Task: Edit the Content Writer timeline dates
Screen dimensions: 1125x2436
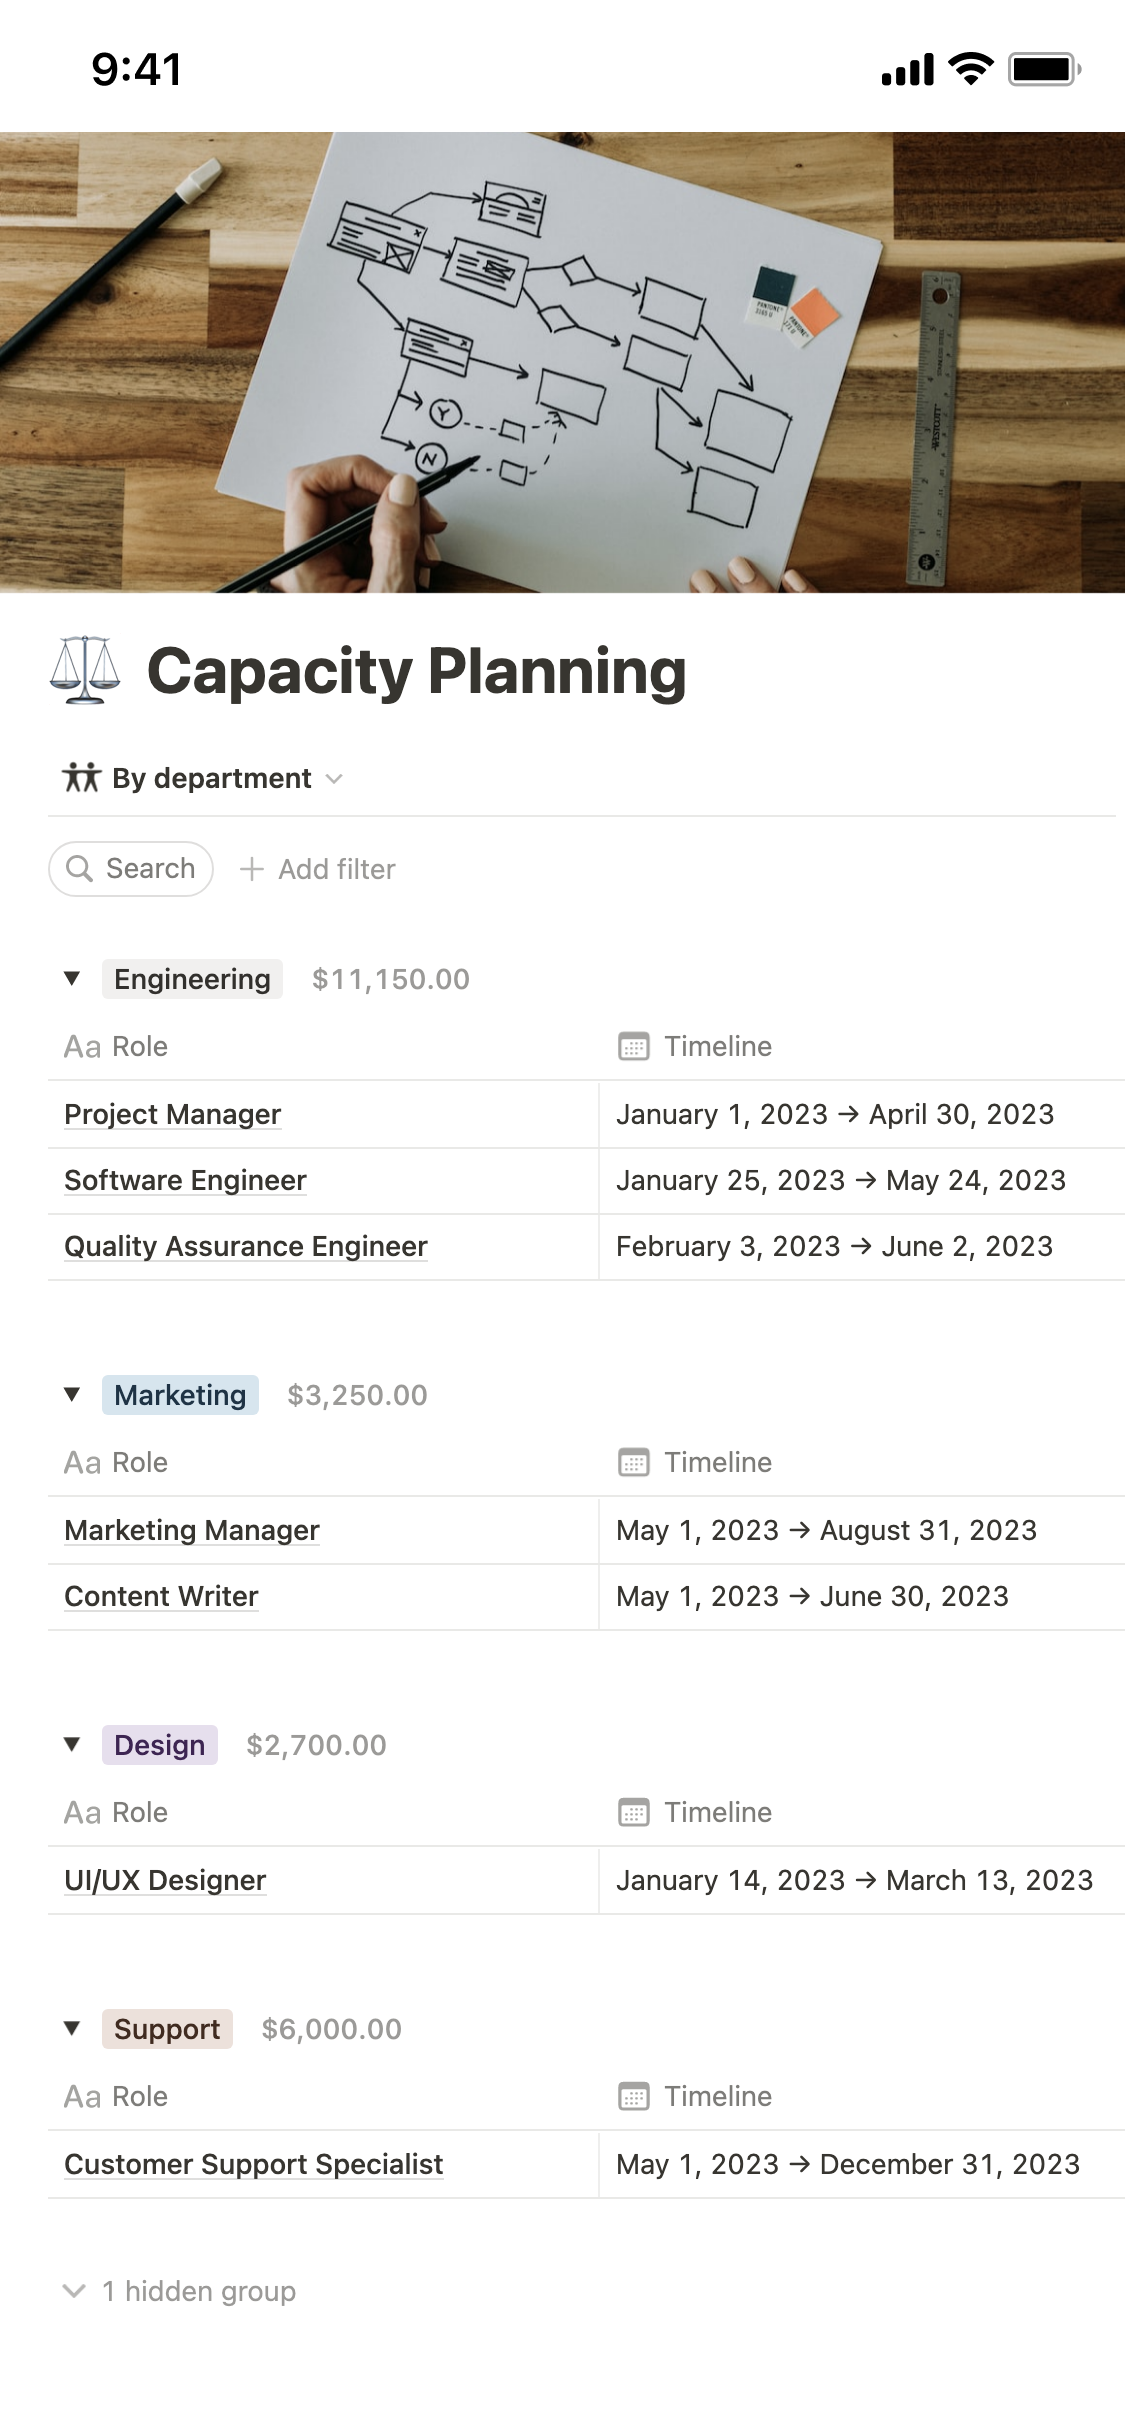Action: tap(812, 1596)
